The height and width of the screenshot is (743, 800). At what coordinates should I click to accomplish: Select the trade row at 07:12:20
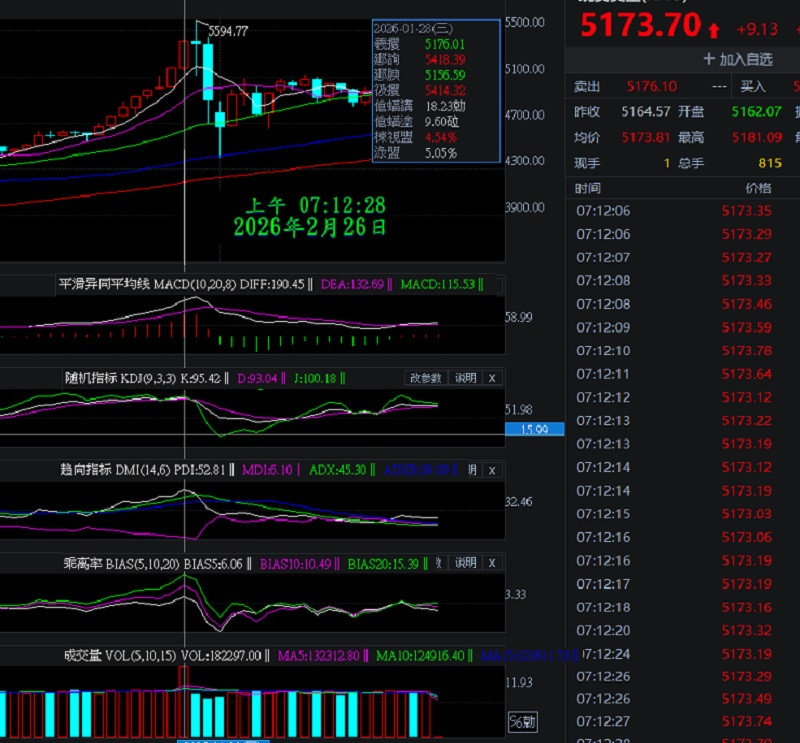(x=683, y=630)
